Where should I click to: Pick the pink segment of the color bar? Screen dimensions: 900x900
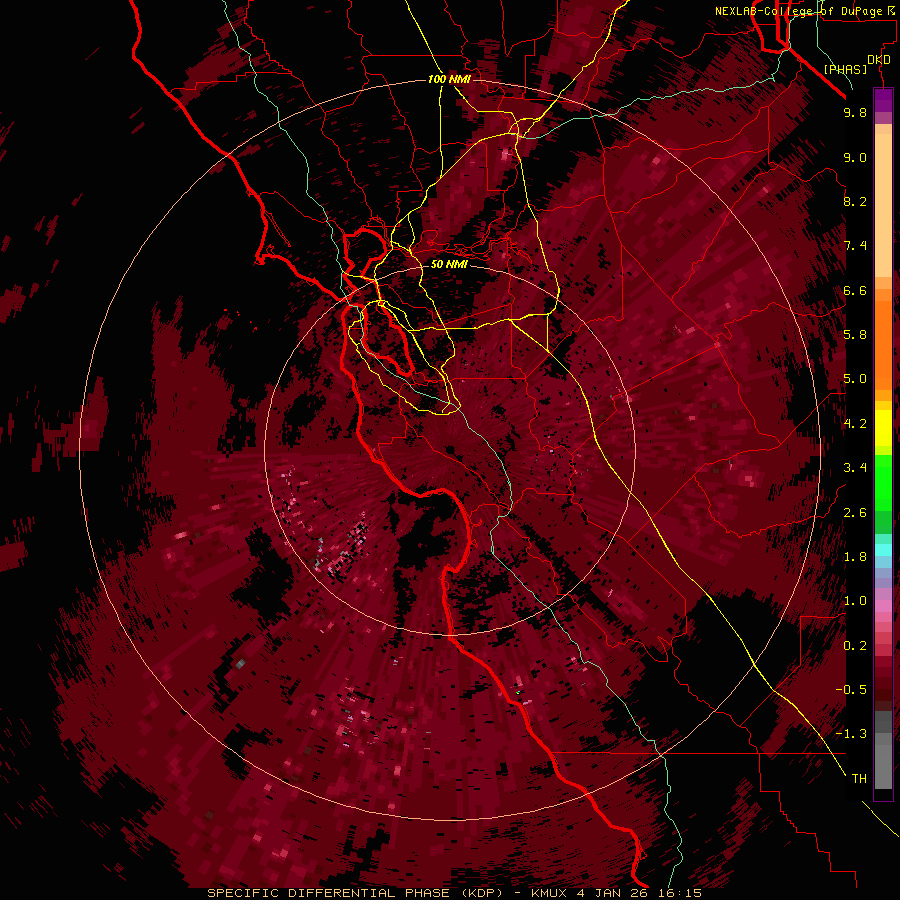coord(883,606)
